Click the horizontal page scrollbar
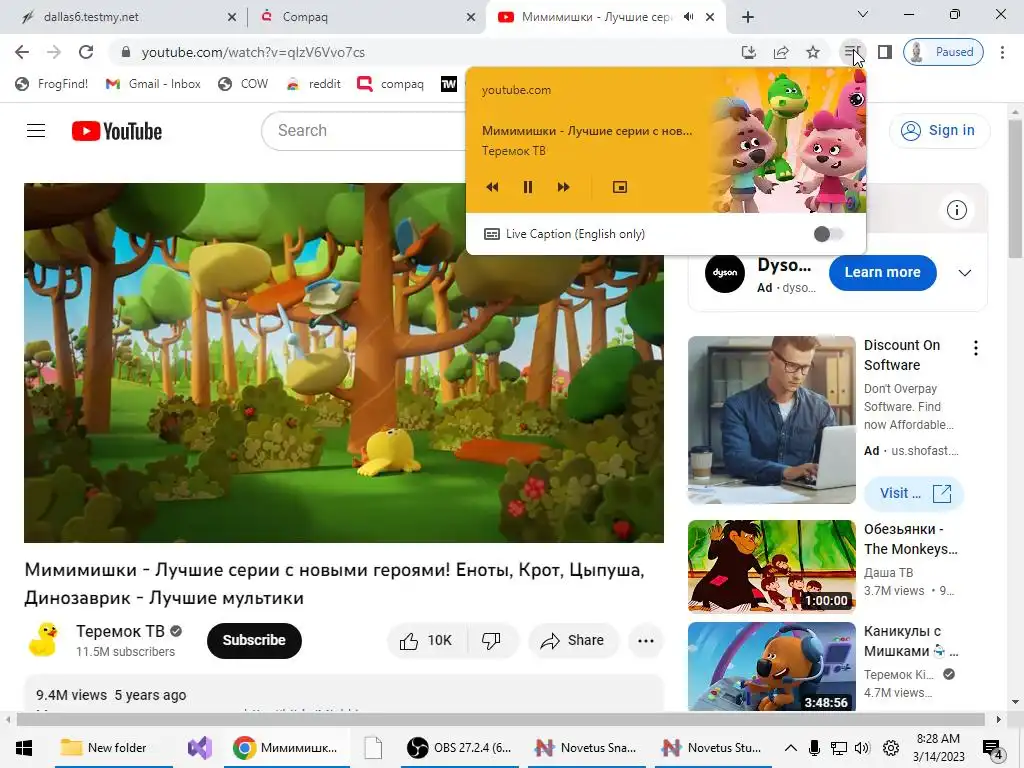Image resolution: width=1024 pixels, height=768 pixels. (x=502, y=719)
